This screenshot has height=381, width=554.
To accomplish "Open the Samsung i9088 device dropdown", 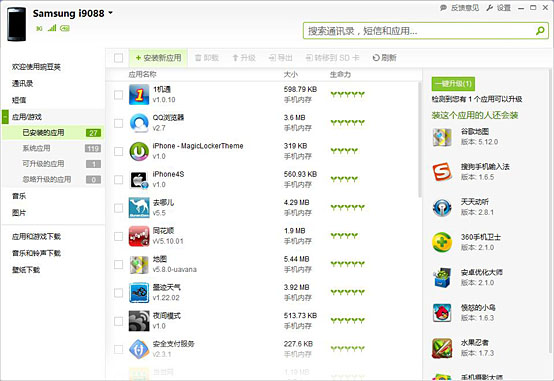I will point(111,13).
